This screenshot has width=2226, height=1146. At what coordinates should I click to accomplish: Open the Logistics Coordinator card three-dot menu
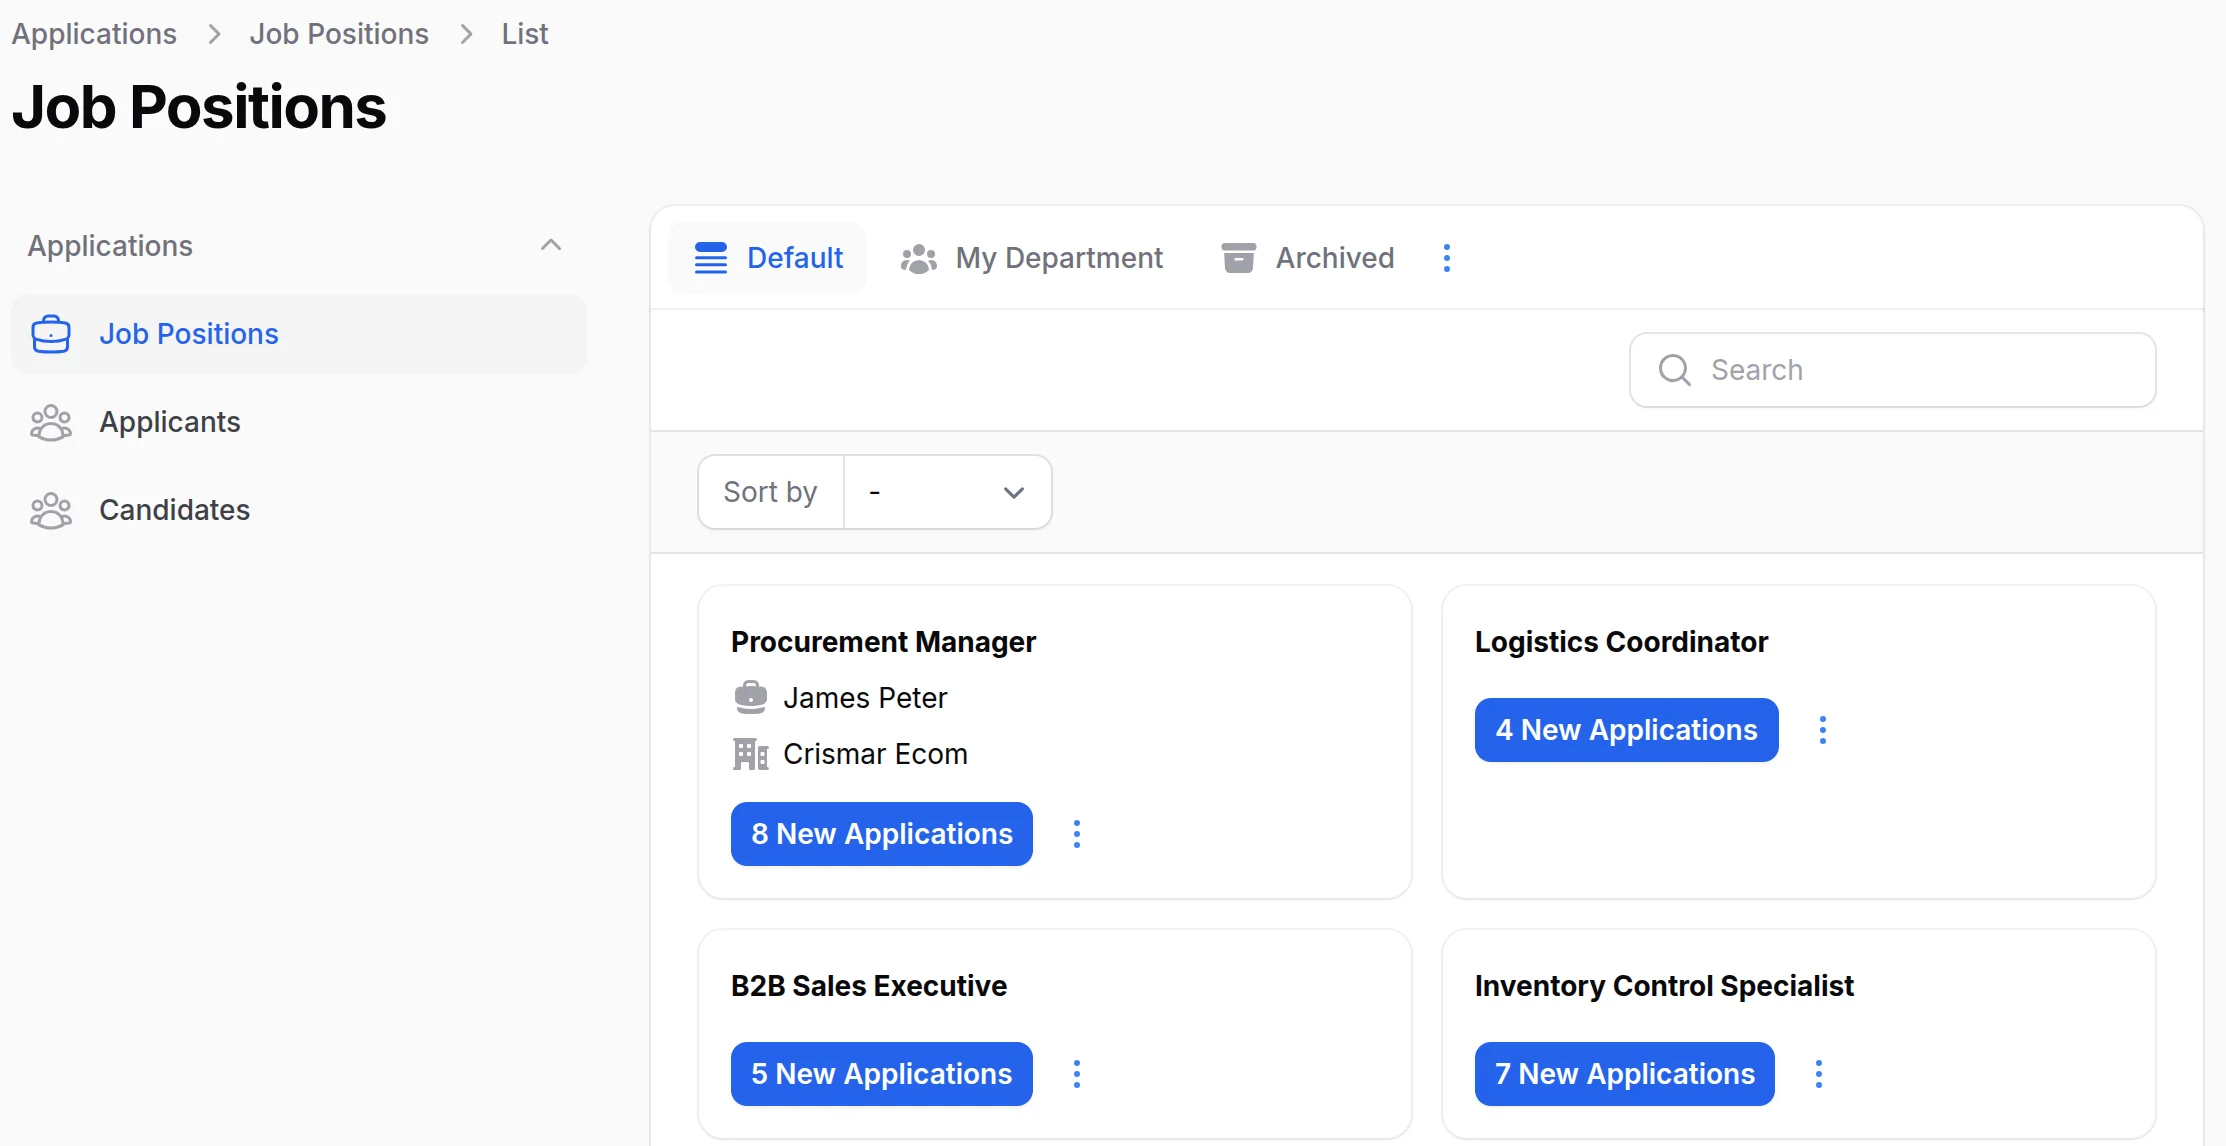click(1822, 730)
